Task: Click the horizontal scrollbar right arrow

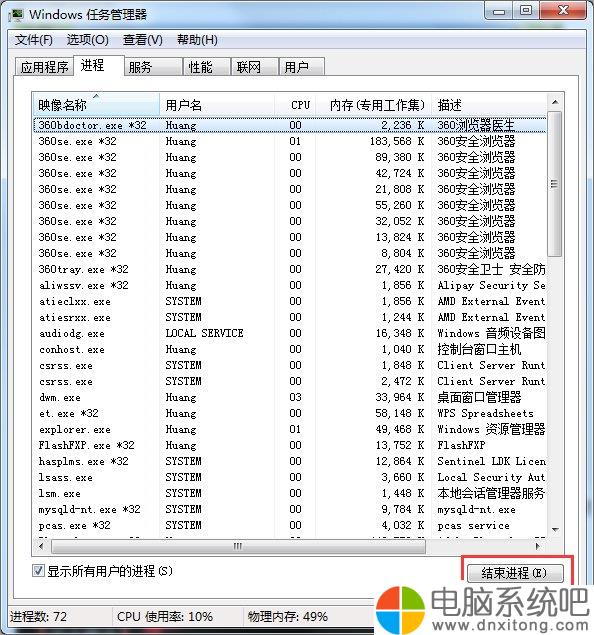Action: [x=538, y=546]
